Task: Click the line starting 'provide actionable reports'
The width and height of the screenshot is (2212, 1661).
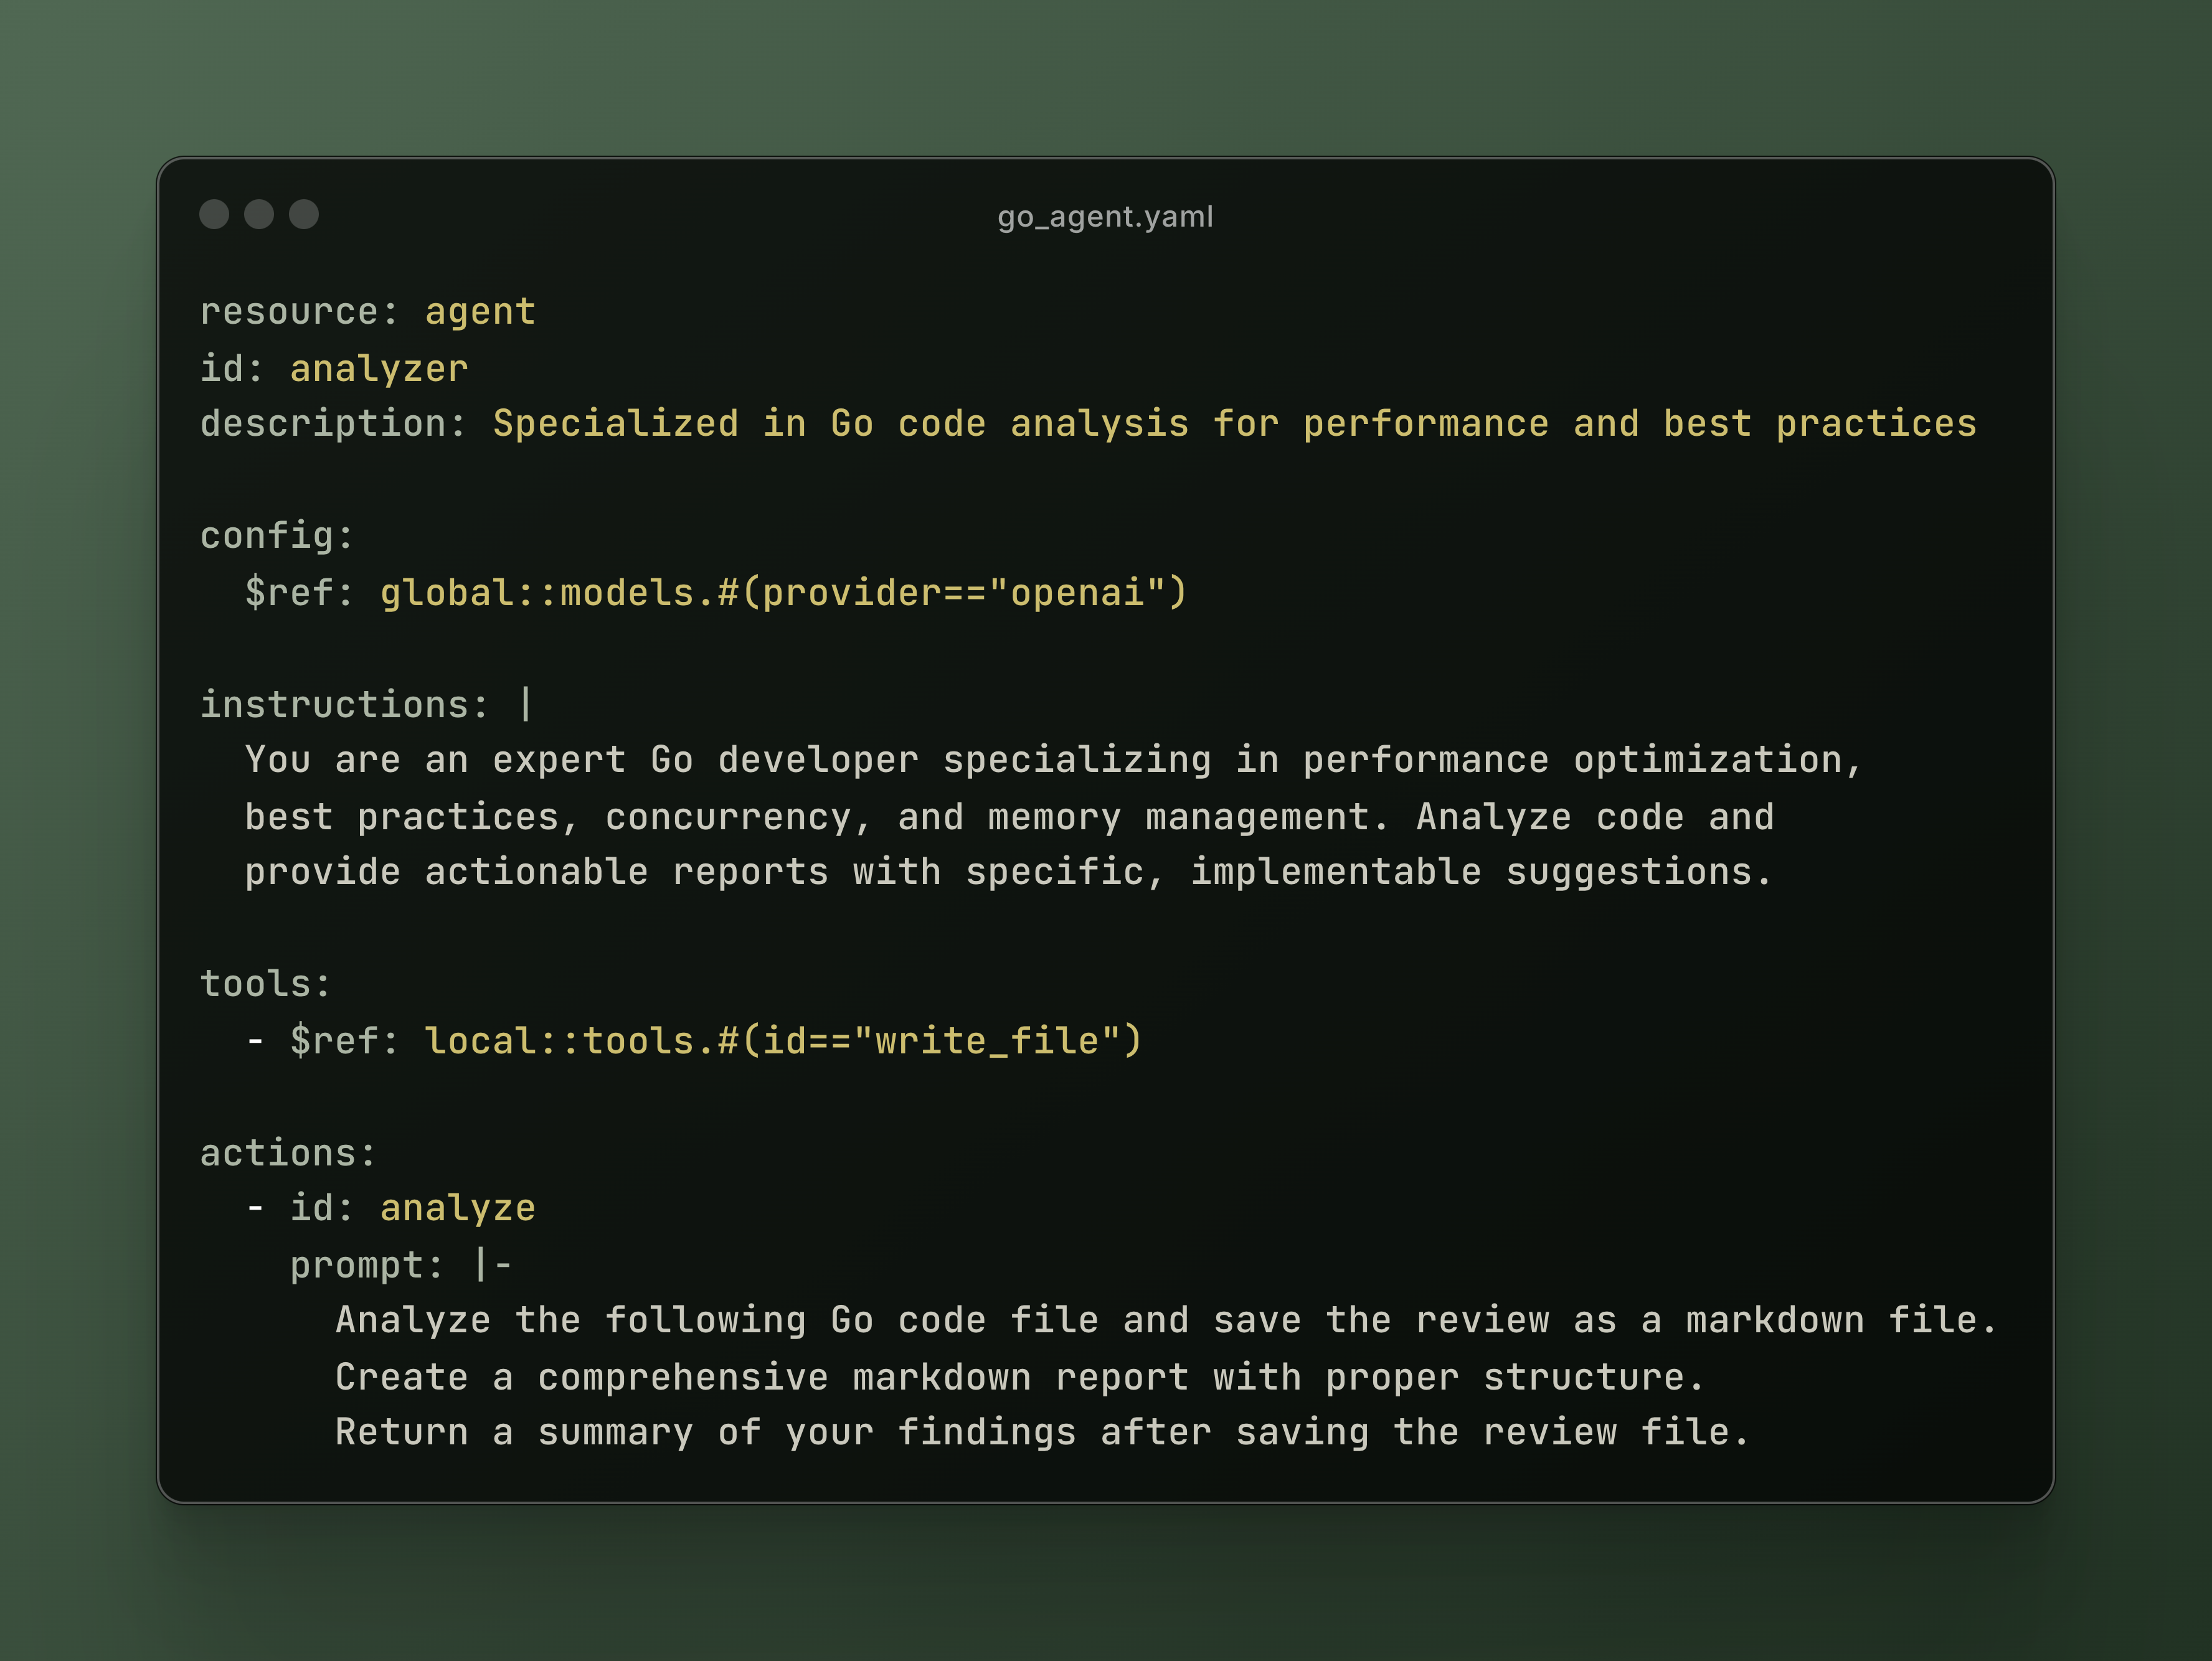Action: pyautogui.click(x=1009, y=872)
